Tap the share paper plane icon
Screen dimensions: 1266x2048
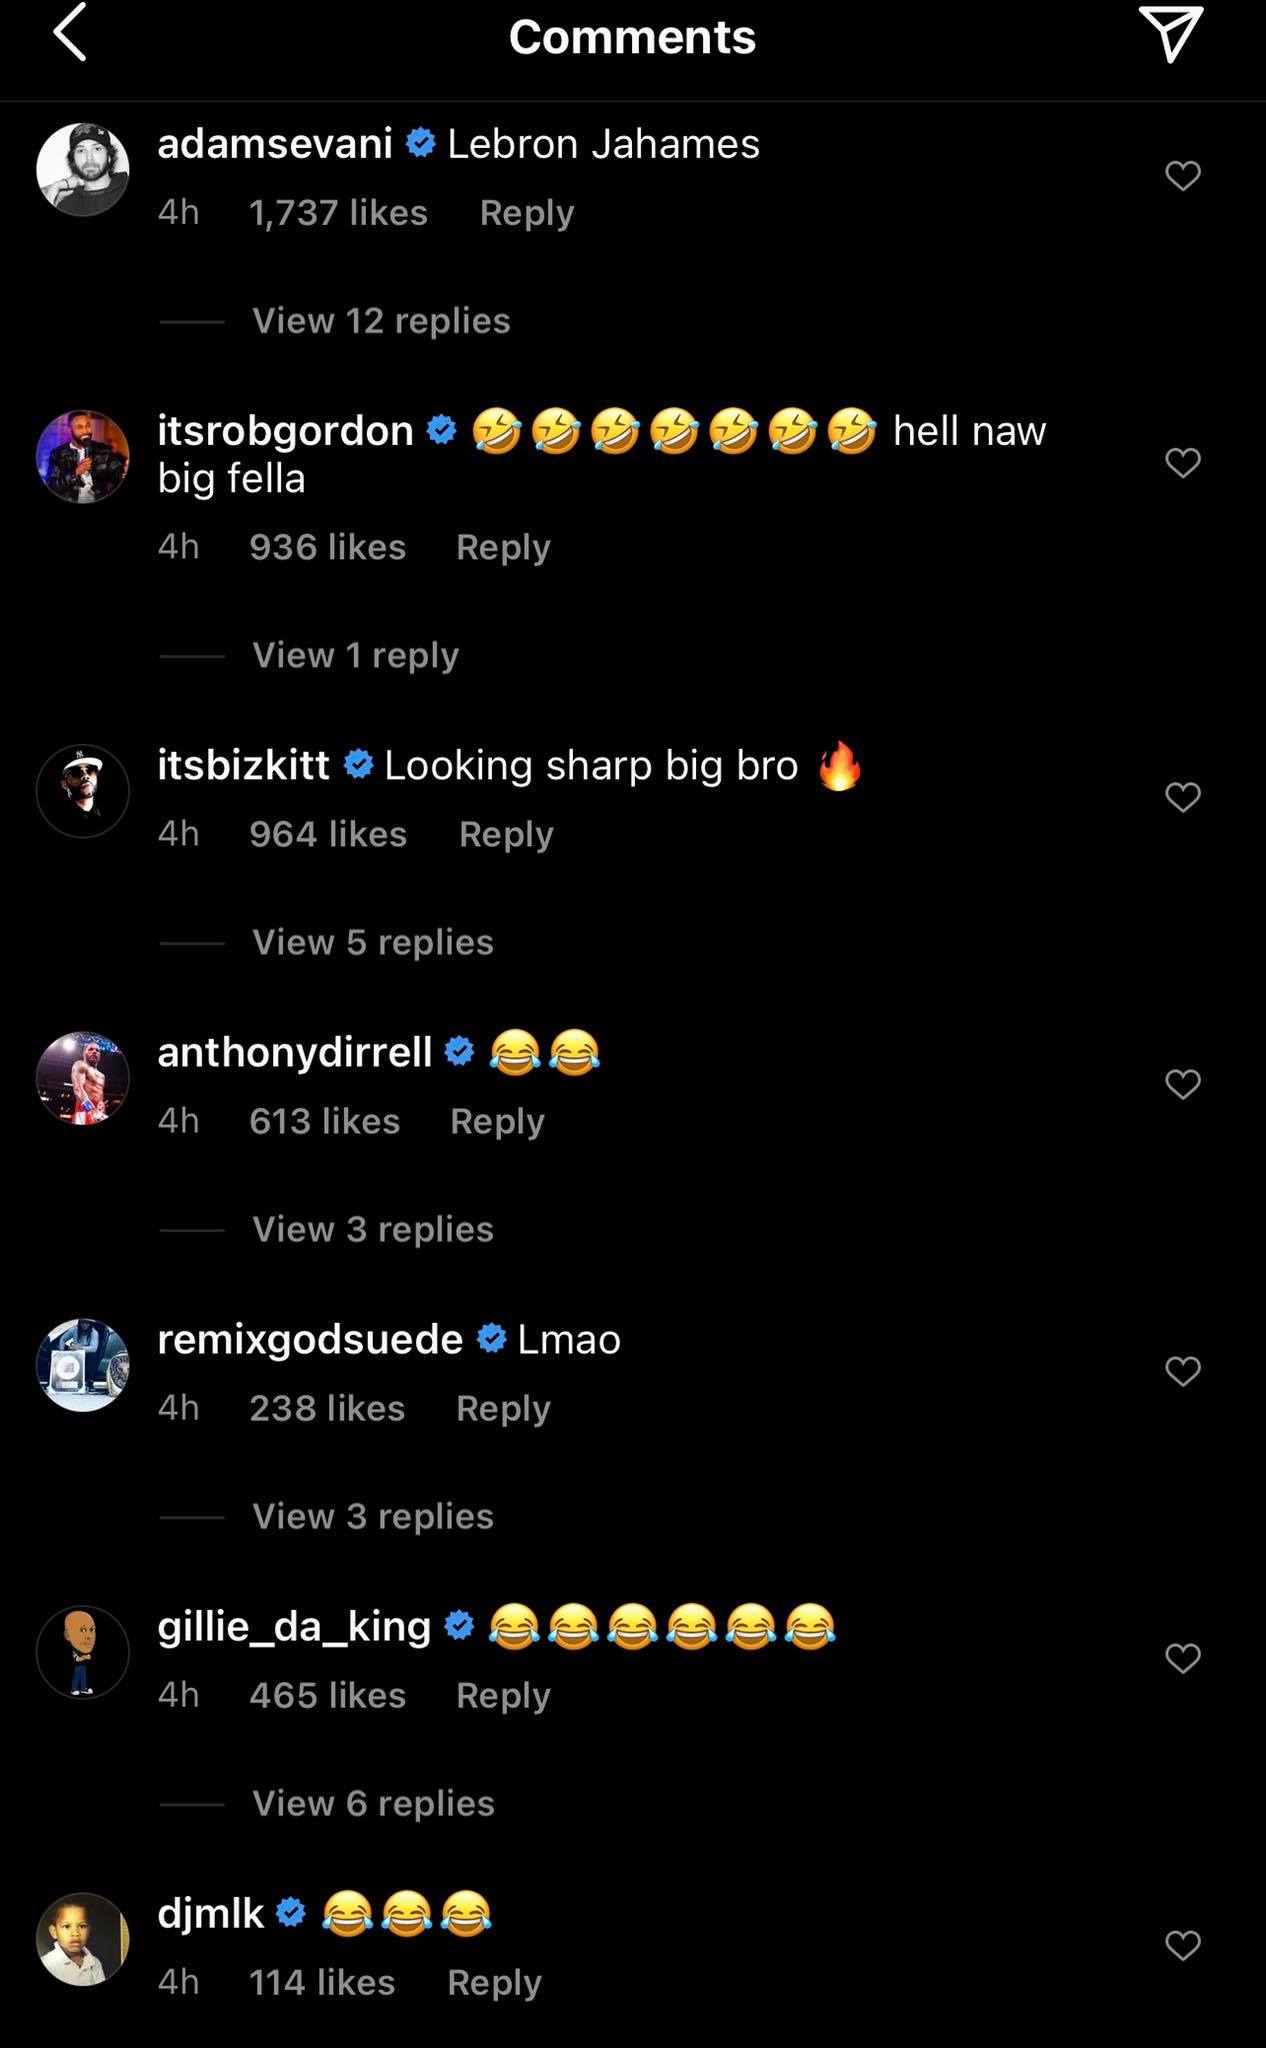click(1171, 35)
